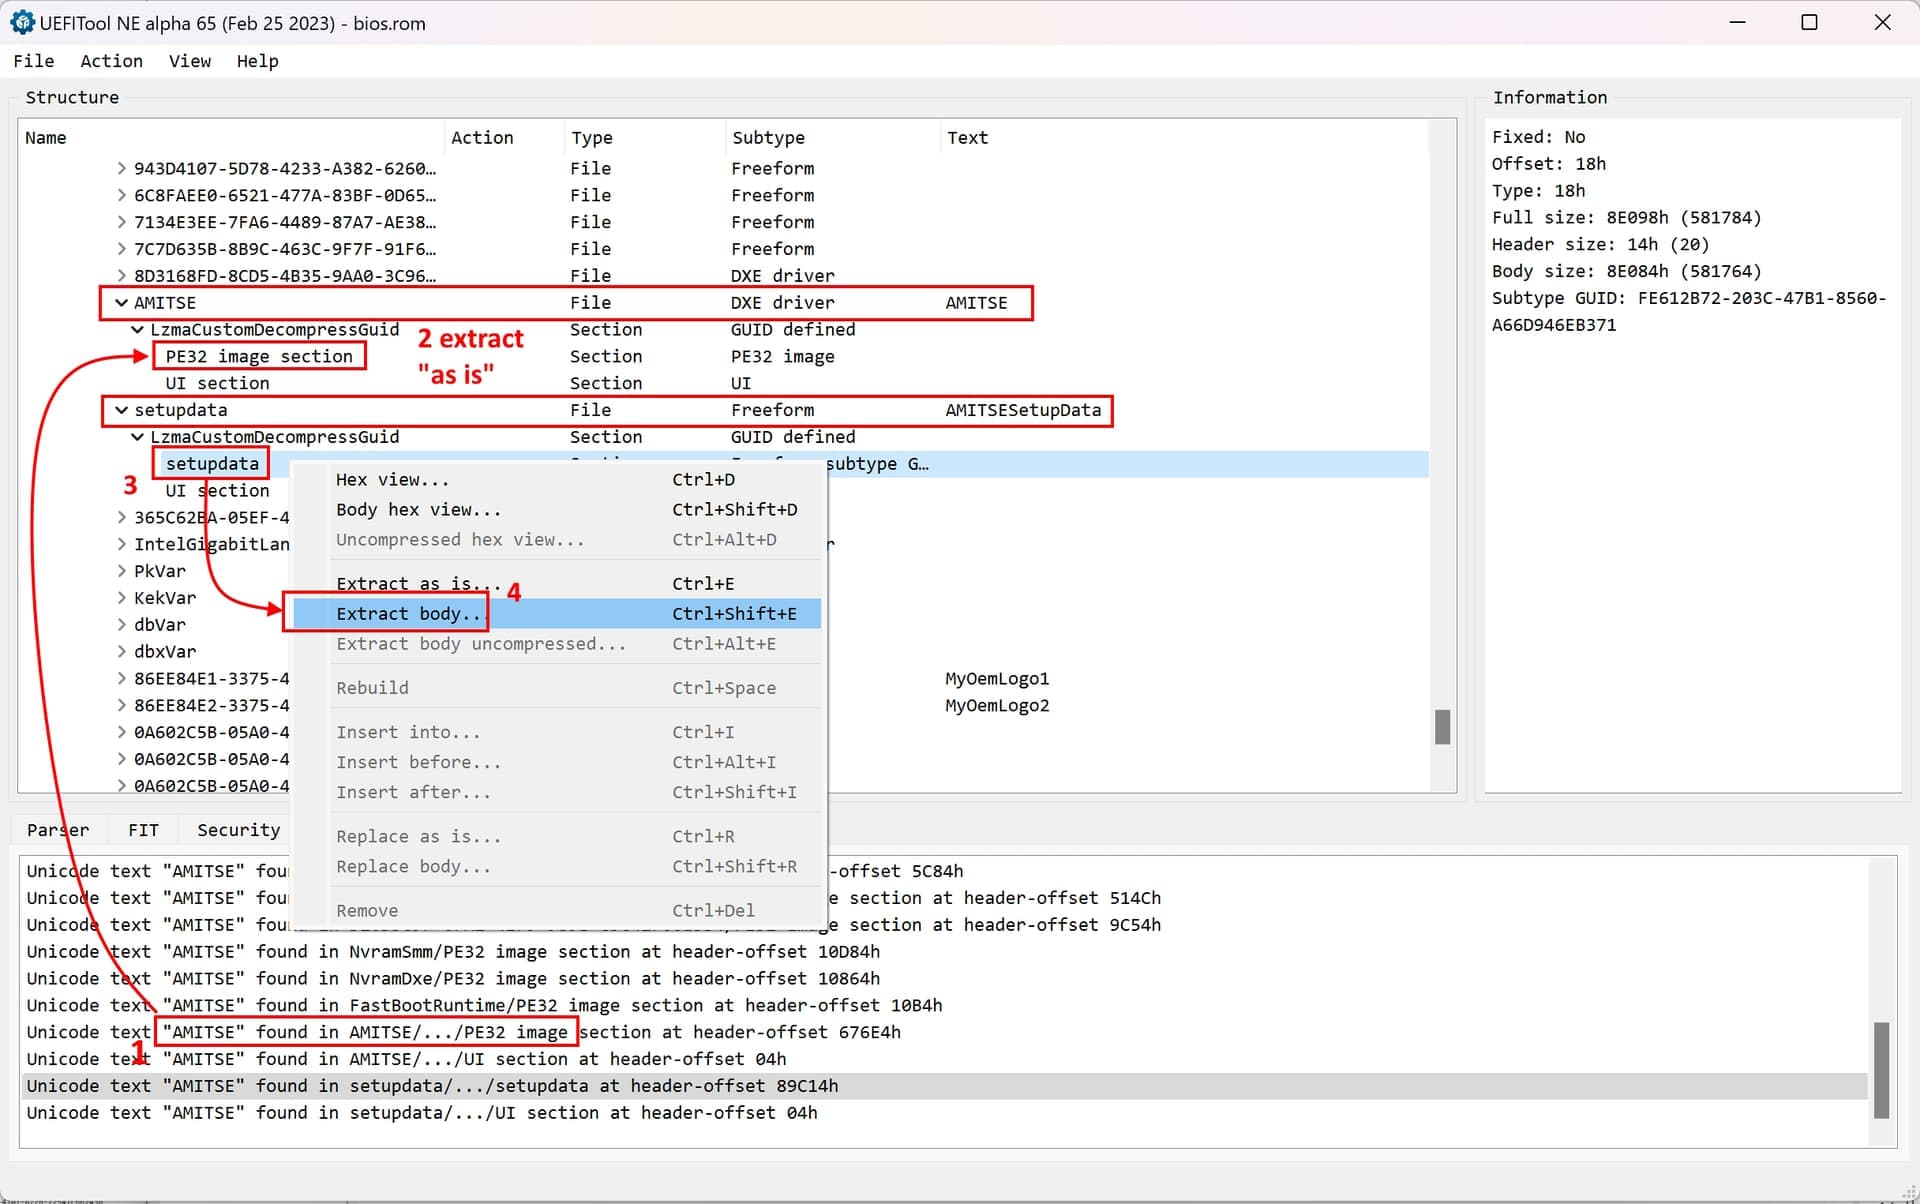The image size is (1920, 1204).
Task: Expand the 7134E3EE-7FA6-4489 file entry
Action: pyautogui.click(x=121, y=222)
